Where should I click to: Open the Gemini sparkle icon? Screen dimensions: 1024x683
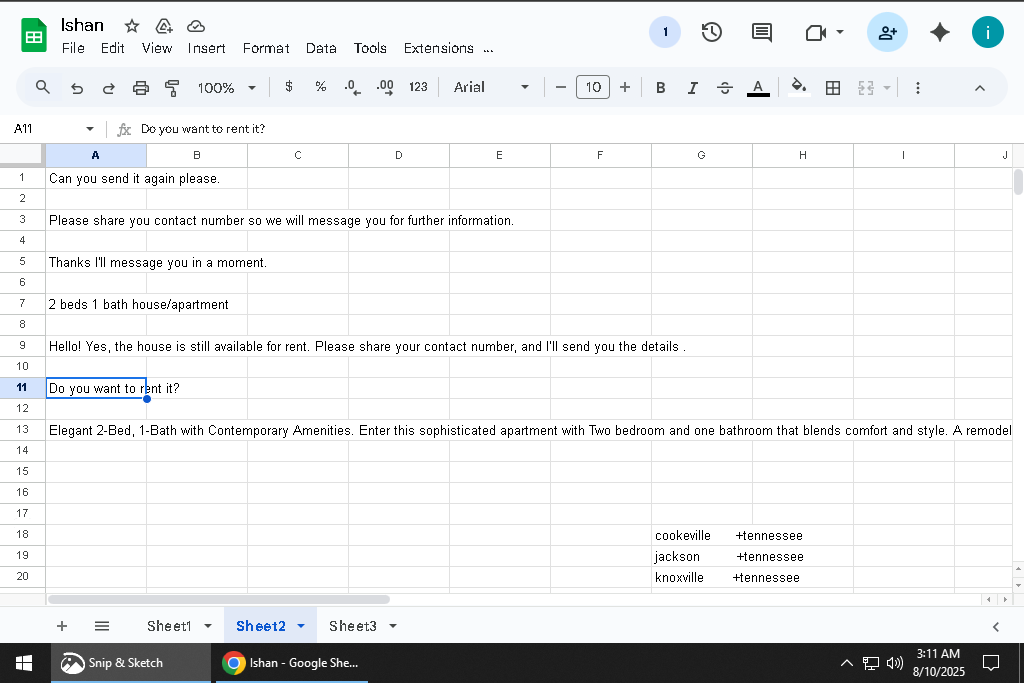[939, 32]
